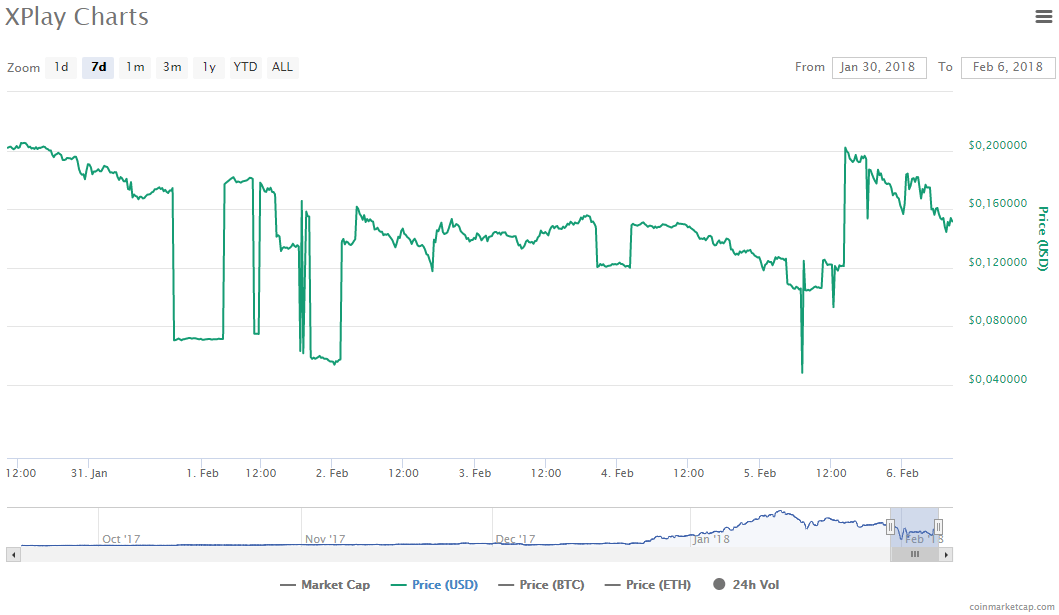Image resolution: width=1059 pixels, height=615 pixels.
Task: Click the $0,120000 axis label
Action: pos(998,262)
